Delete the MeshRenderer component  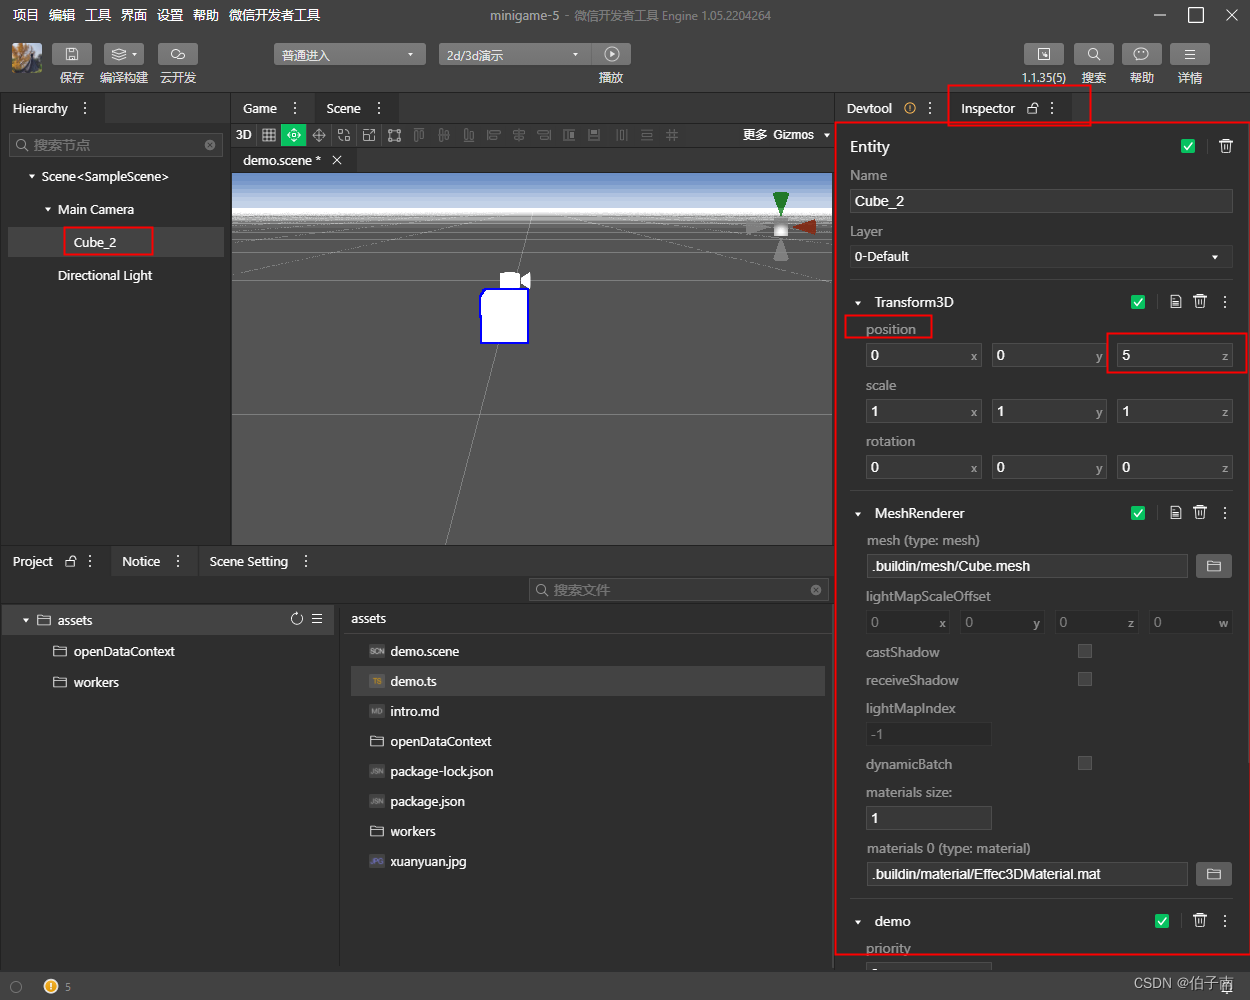pyautogui.click(x=1200, y=512)
